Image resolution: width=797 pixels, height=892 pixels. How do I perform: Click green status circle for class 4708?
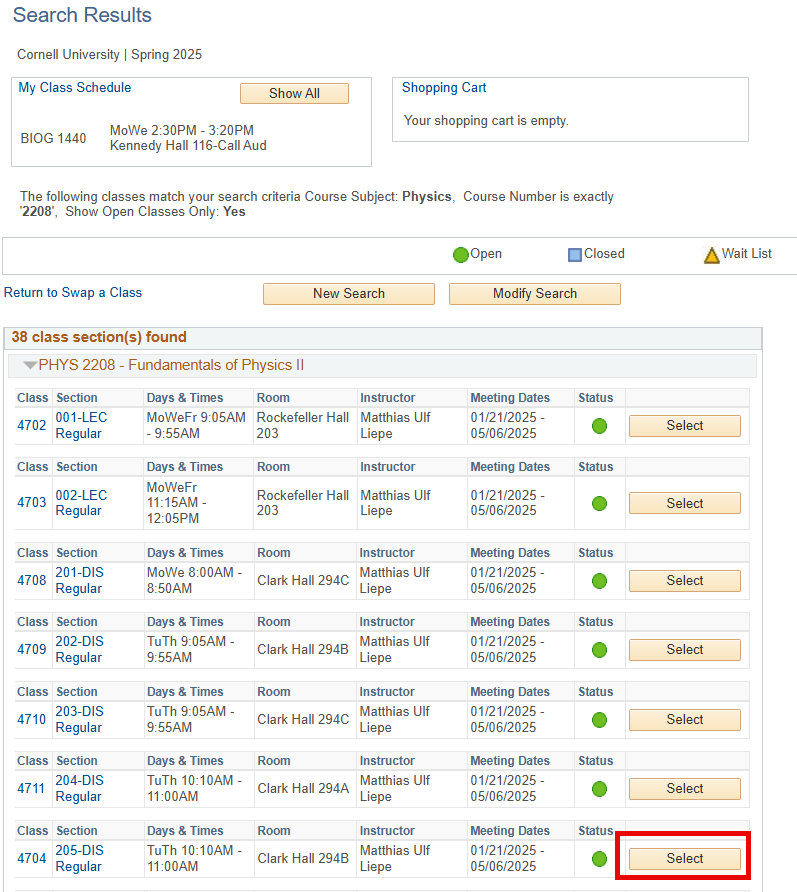[x=600, y=581]
